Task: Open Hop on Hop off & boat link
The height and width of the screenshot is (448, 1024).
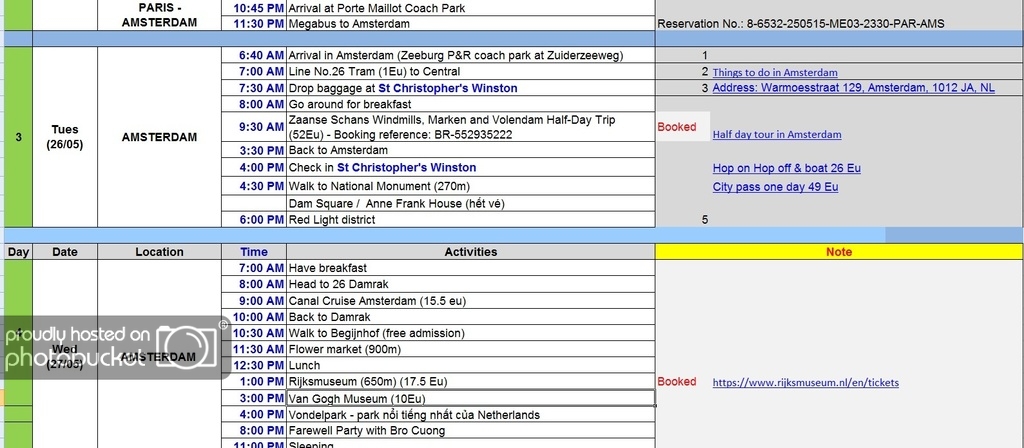Action: pyautogui.click(x=786, y=168)
